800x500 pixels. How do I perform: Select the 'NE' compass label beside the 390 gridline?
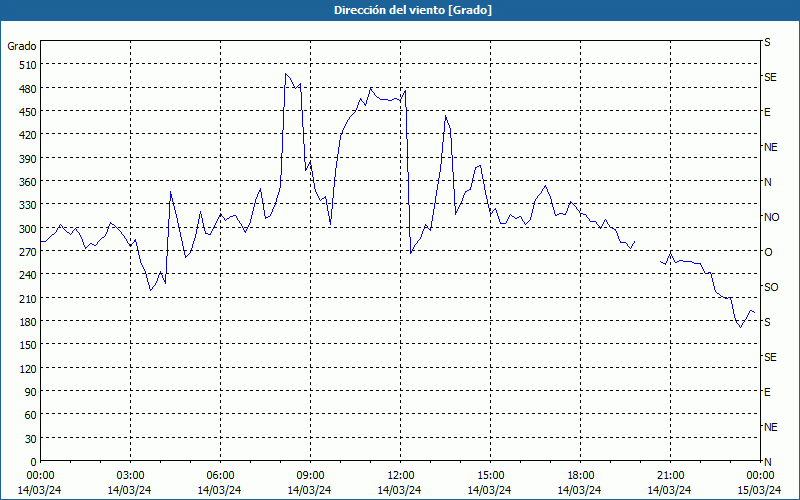coord(771,147)
